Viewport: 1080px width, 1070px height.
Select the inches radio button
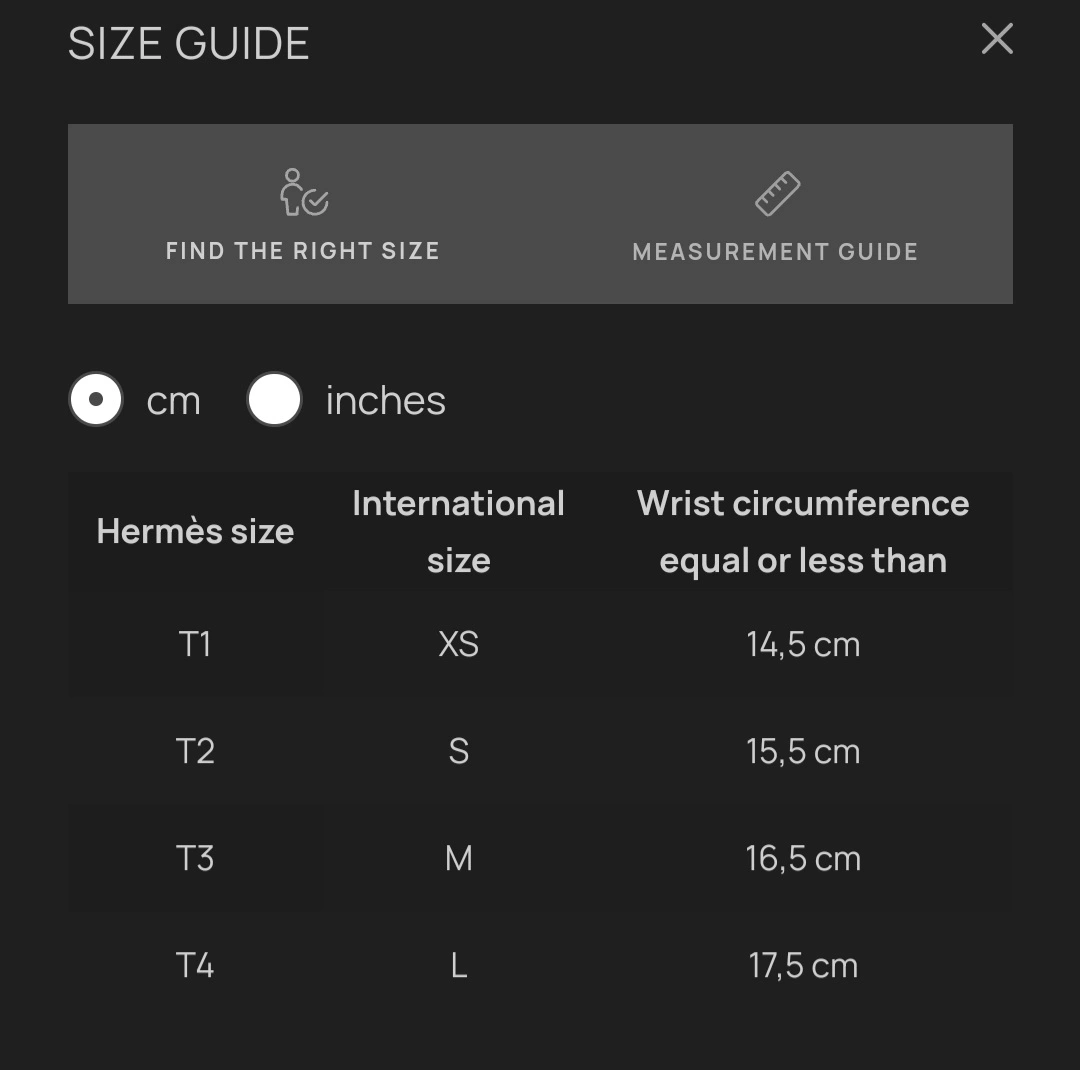click(275, 400)
